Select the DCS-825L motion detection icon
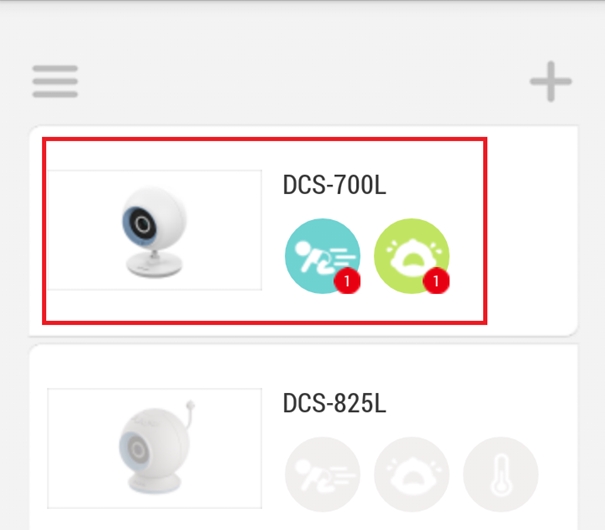Image resolution: width=605 pixels, height=530 pixels. [323, 474]
